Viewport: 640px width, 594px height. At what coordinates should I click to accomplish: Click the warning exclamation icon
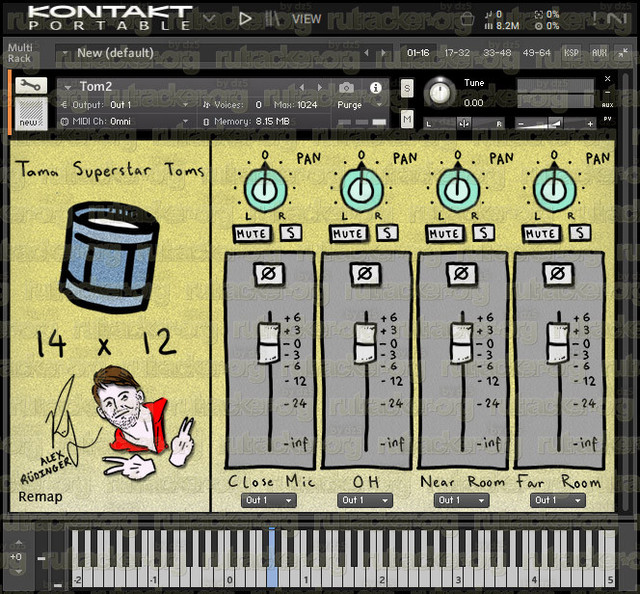595,18
